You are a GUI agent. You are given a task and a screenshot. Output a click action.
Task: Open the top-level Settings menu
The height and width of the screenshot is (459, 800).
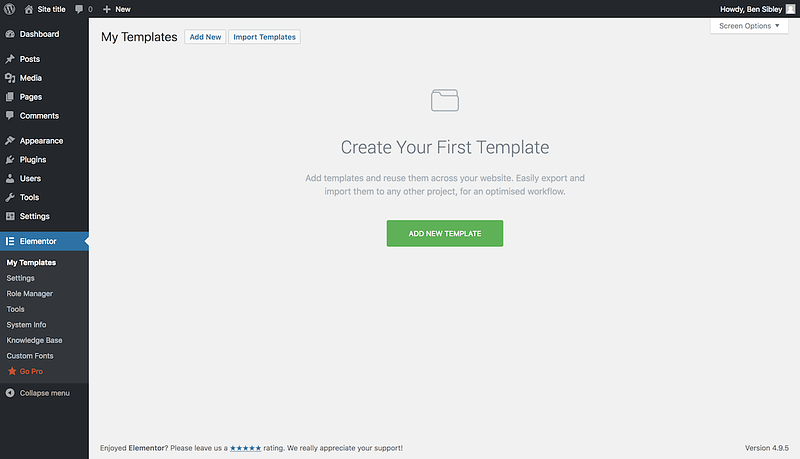(x=44, y=216)
